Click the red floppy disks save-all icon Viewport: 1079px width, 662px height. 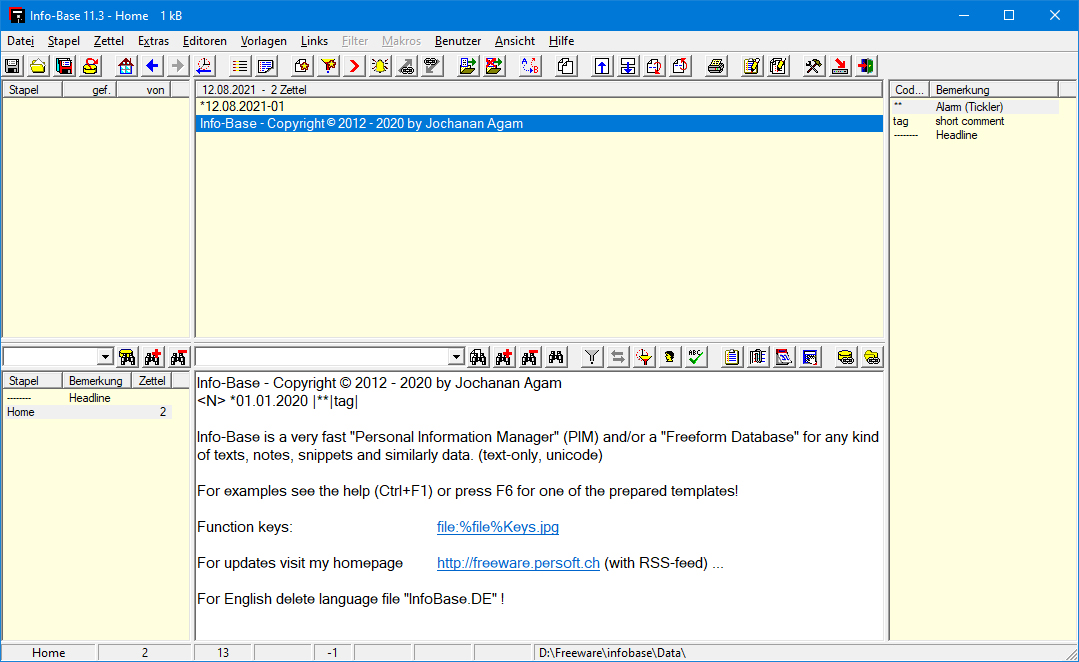click(65, 66)
